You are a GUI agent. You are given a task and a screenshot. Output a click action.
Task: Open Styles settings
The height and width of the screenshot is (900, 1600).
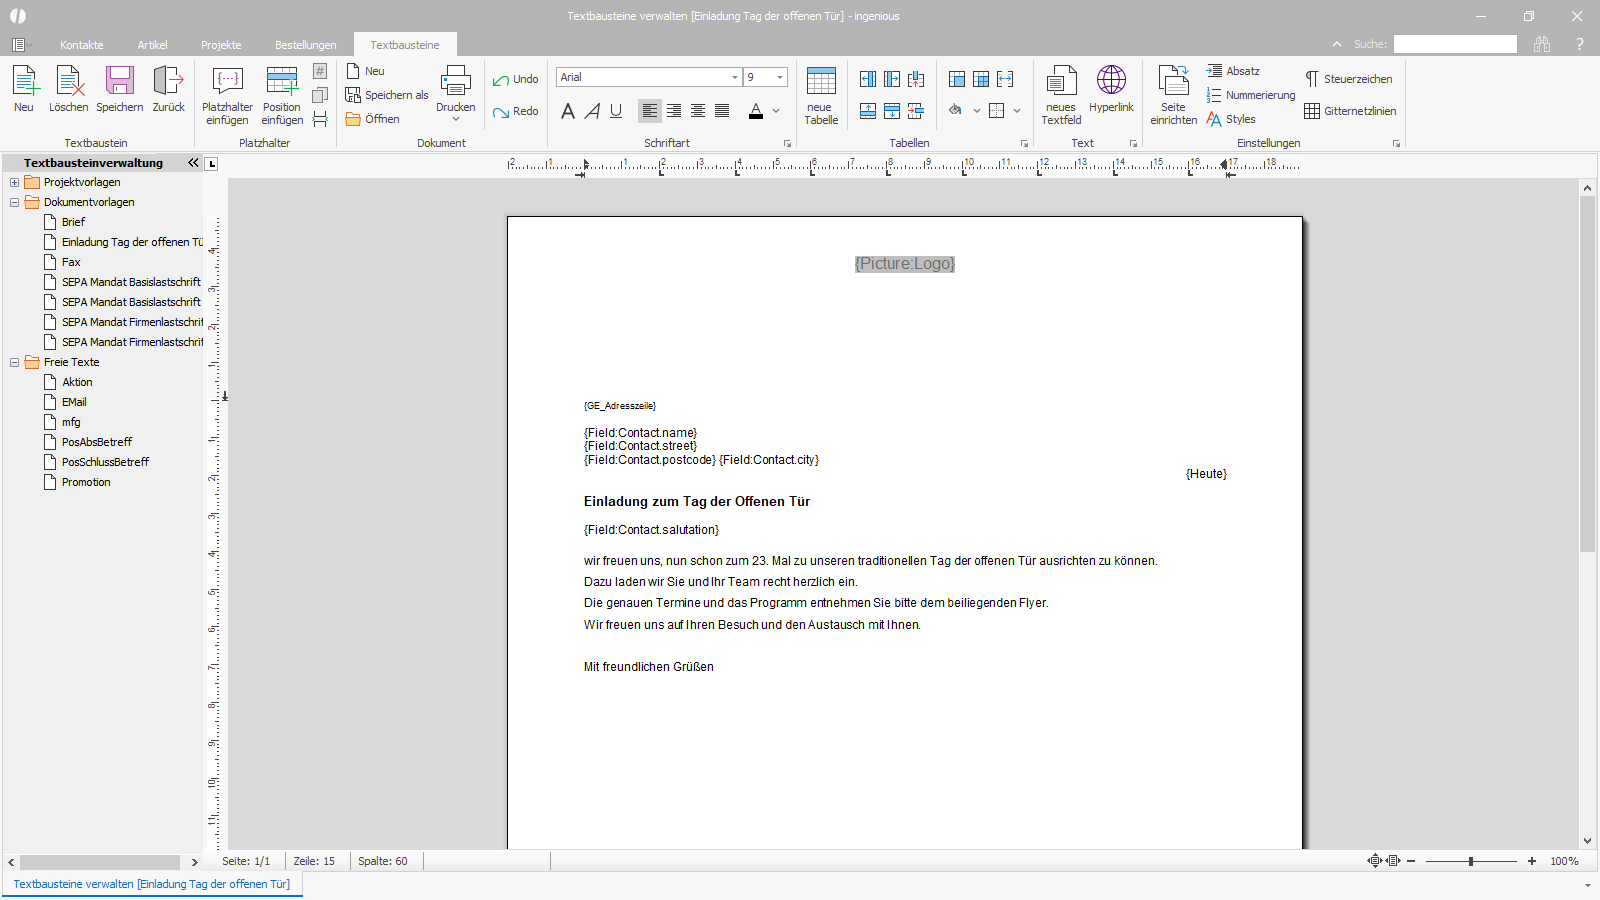[1231, 119]
